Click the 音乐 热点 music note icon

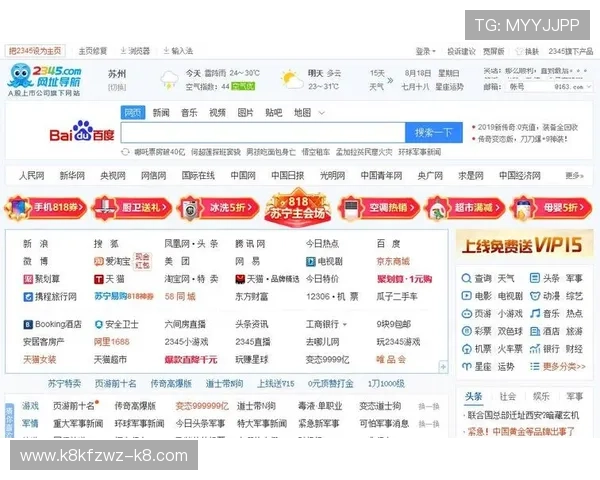535,313
